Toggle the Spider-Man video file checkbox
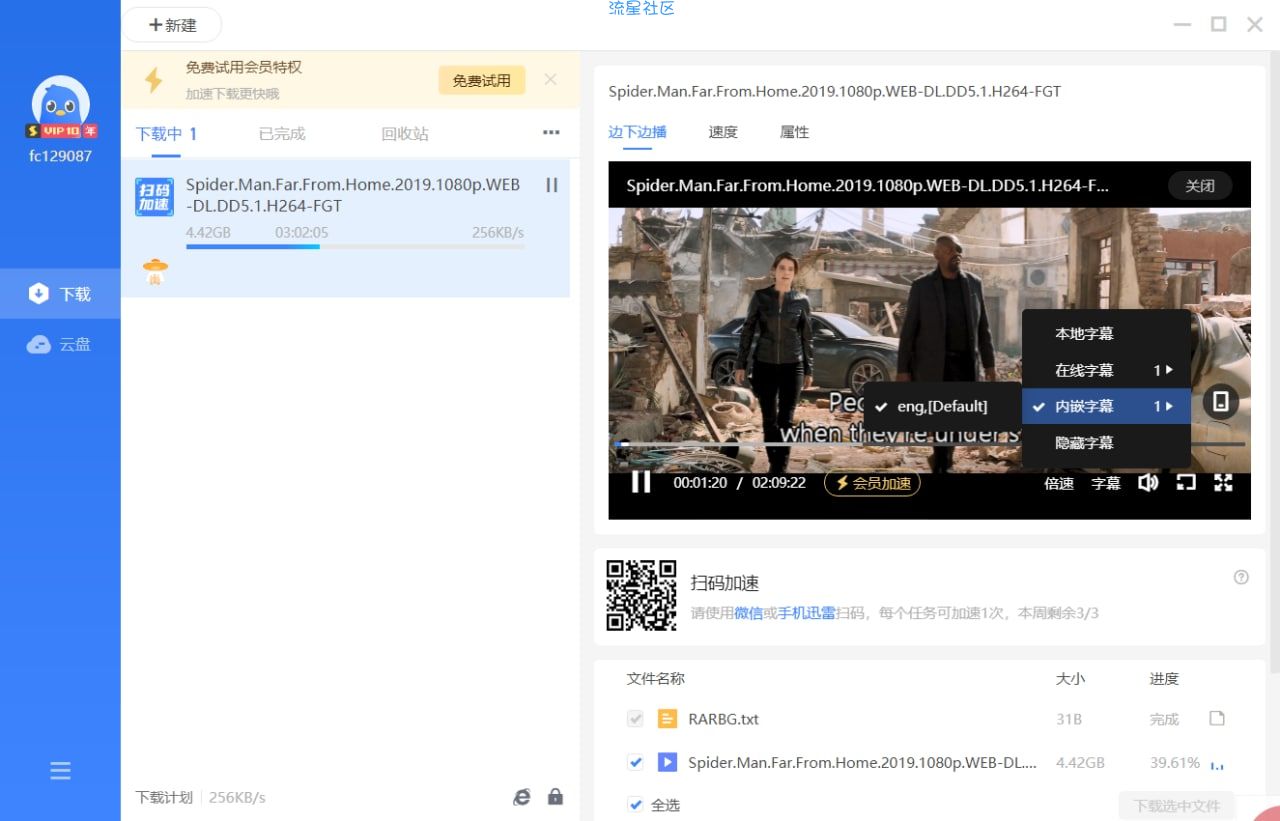Screen dimensions: 1280x821 (635, 762)
